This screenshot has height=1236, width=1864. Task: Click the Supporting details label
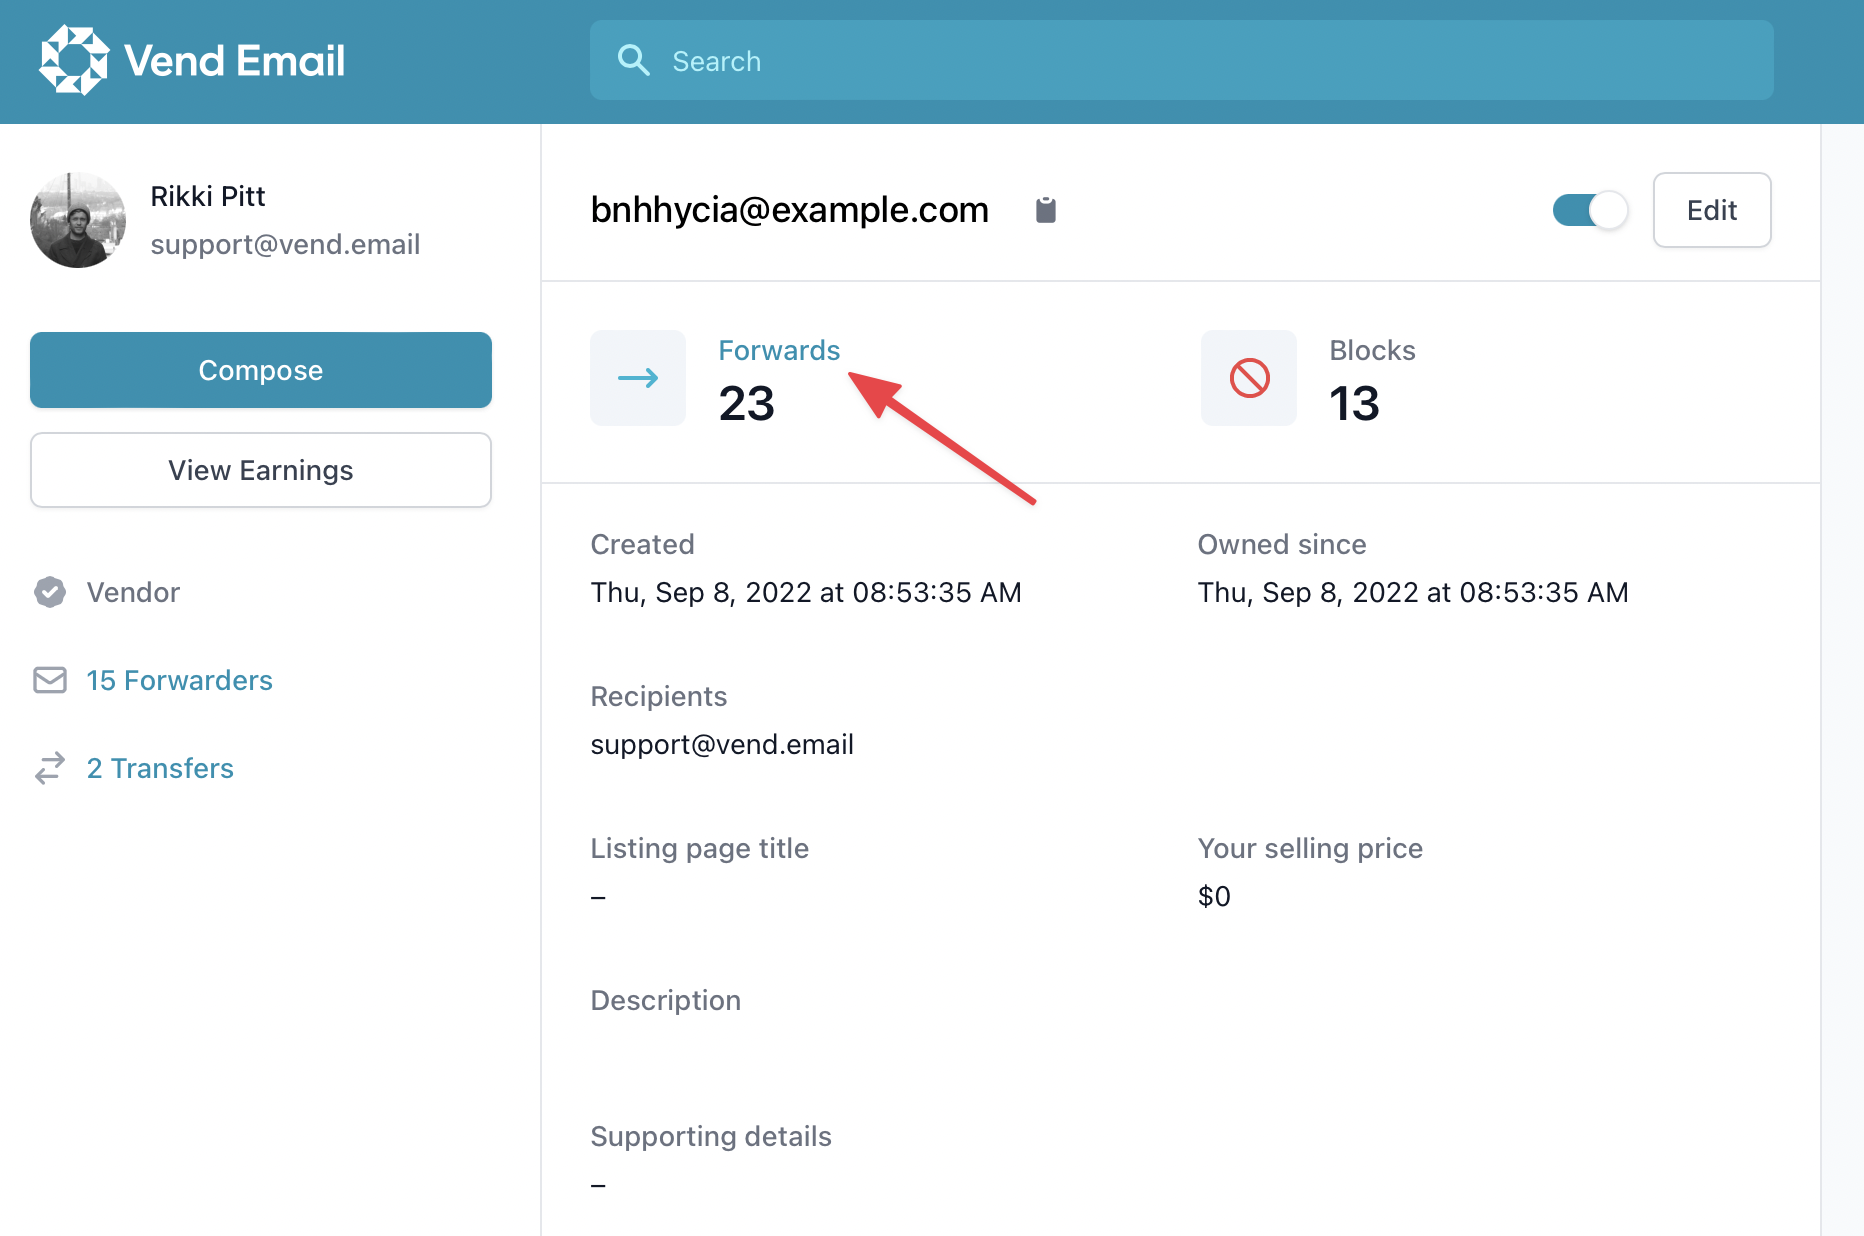pos(711,1136)
